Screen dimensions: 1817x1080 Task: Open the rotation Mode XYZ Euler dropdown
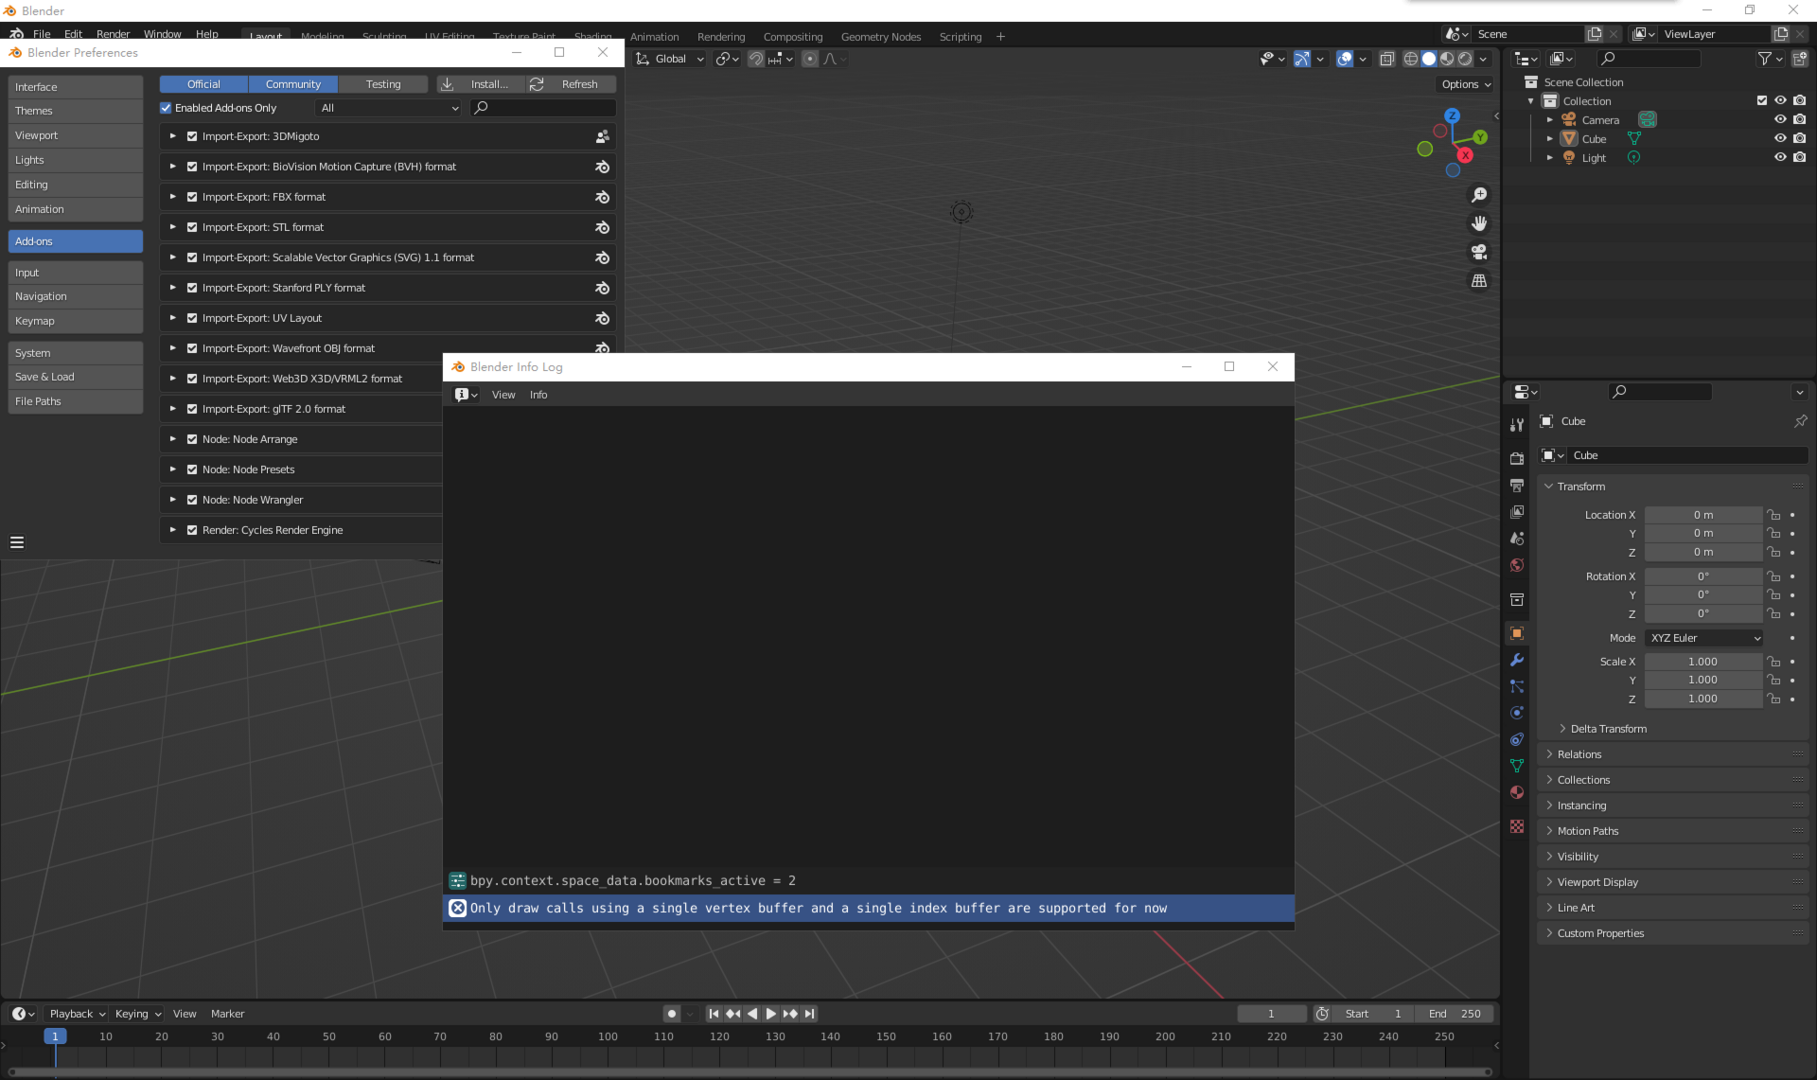tap(1704, 638)
